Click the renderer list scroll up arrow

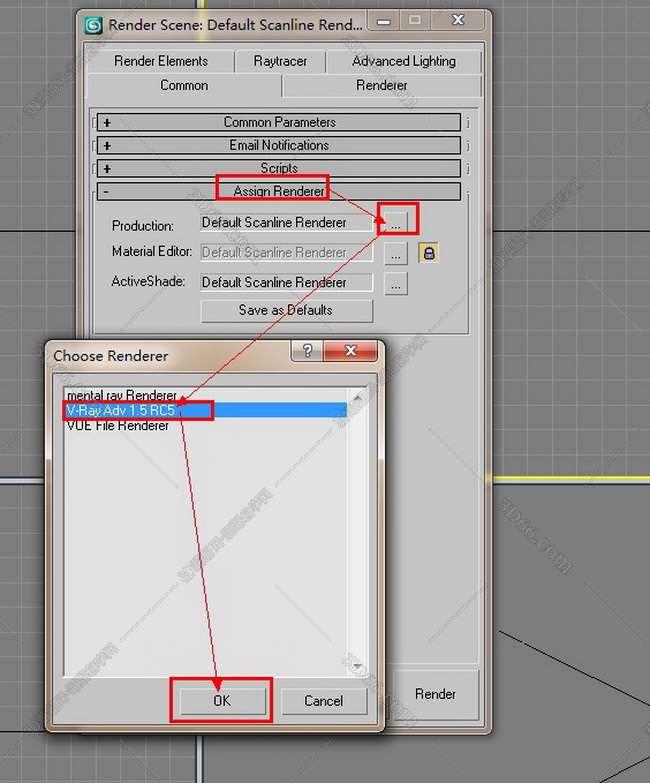(357, 398)
